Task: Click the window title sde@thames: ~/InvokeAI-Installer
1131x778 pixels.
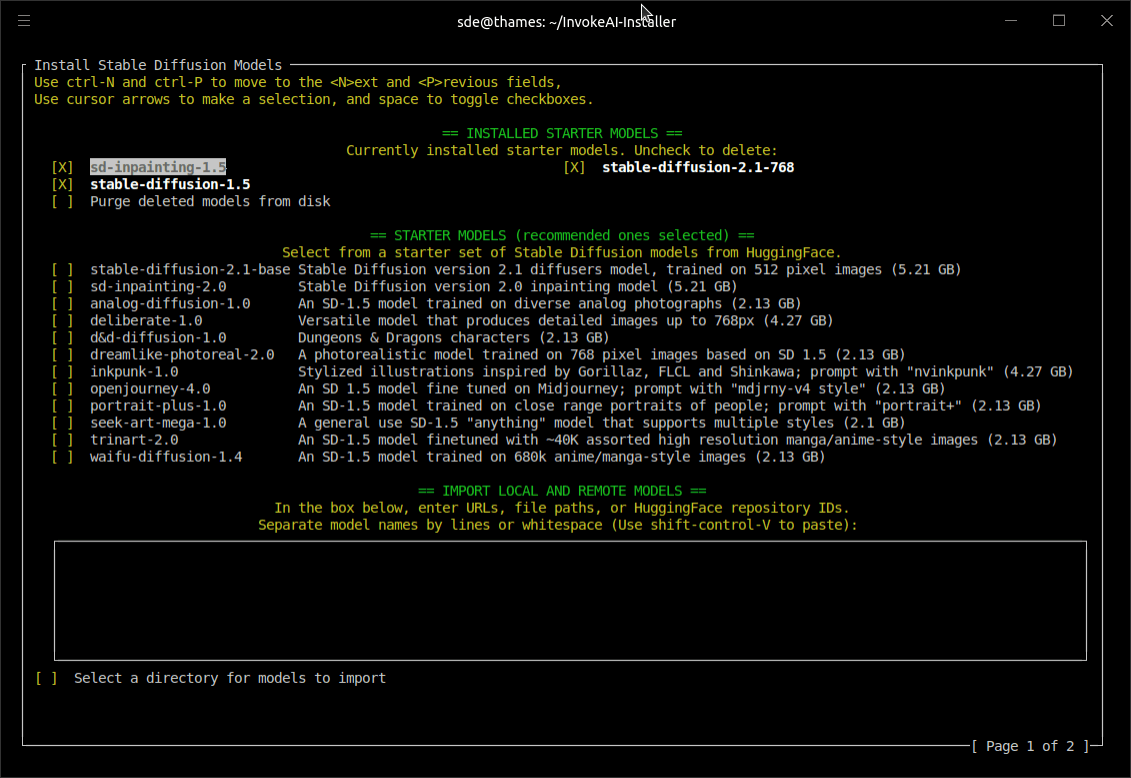Action: 566,22
